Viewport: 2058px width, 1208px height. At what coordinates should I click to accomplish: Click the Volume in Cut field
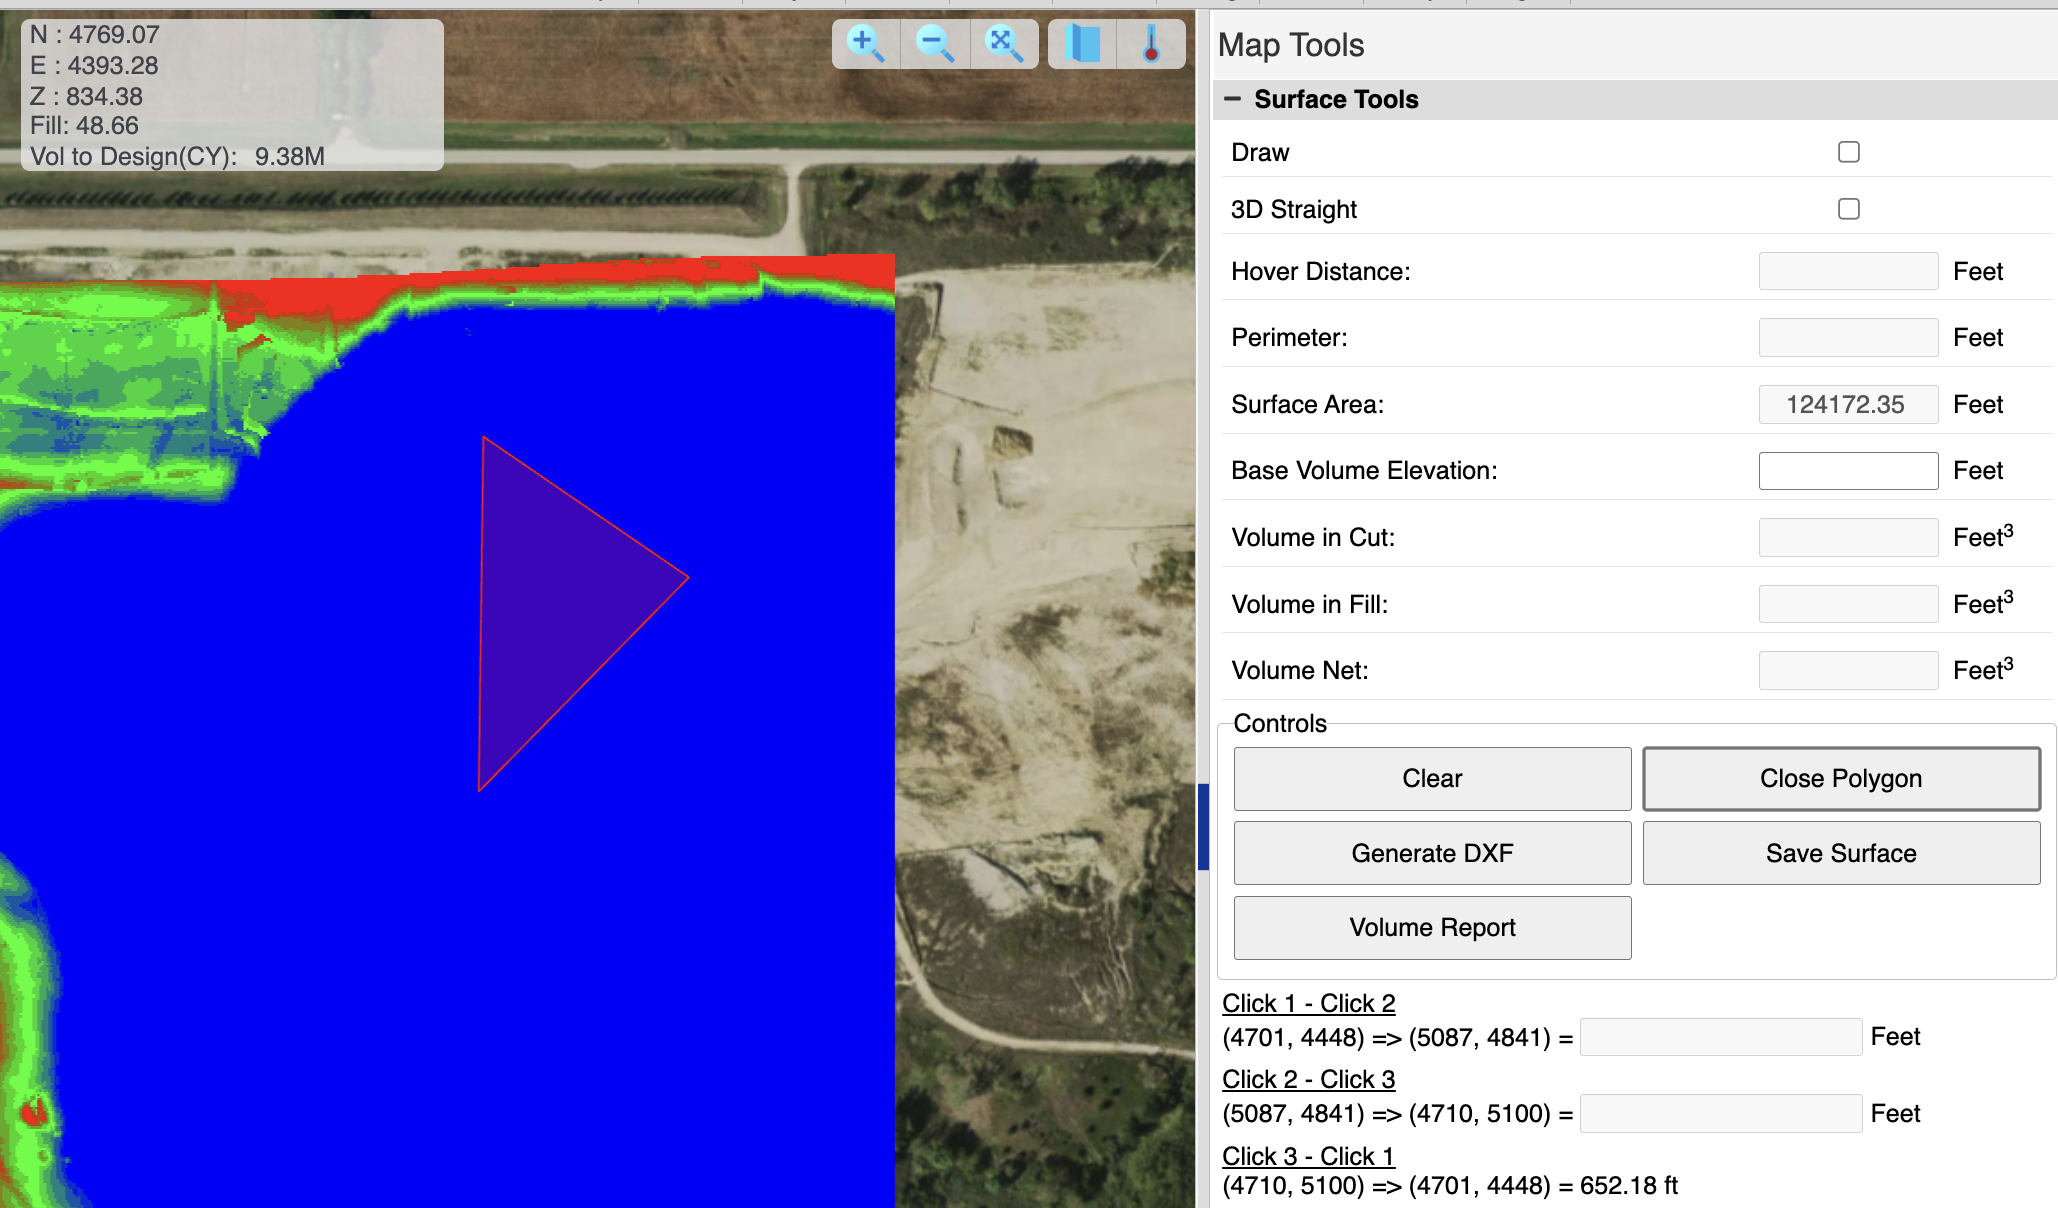[1848, 537]
